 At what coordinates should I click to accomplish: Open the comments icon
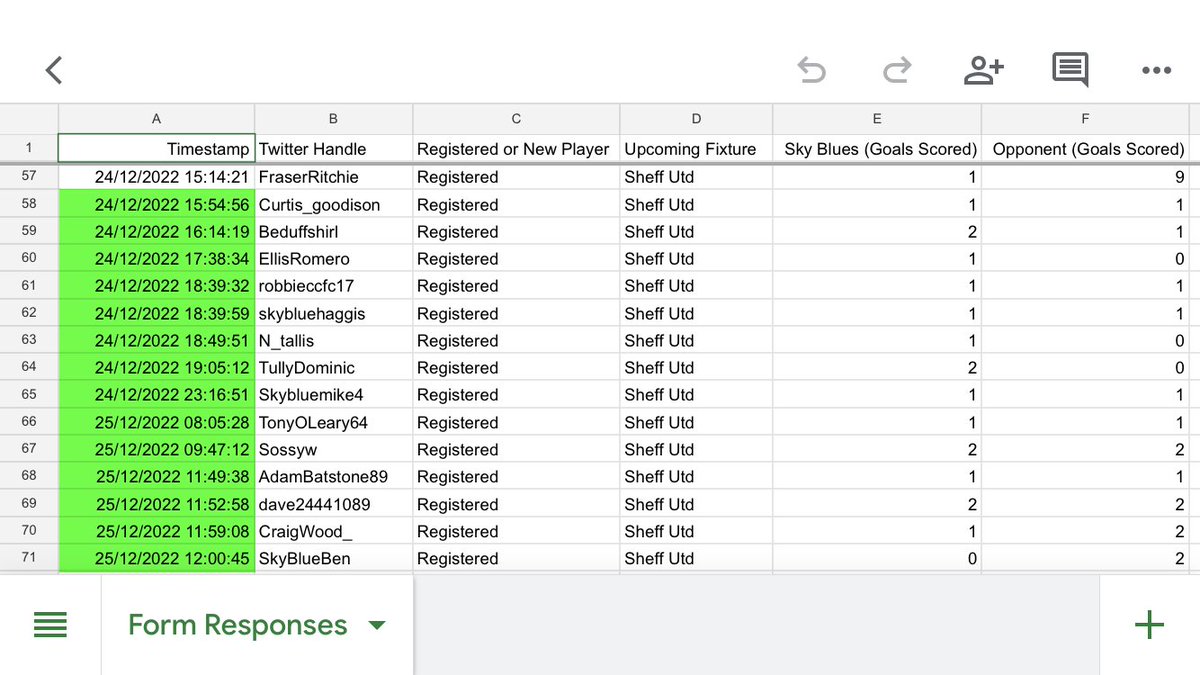click(1070, 70)
